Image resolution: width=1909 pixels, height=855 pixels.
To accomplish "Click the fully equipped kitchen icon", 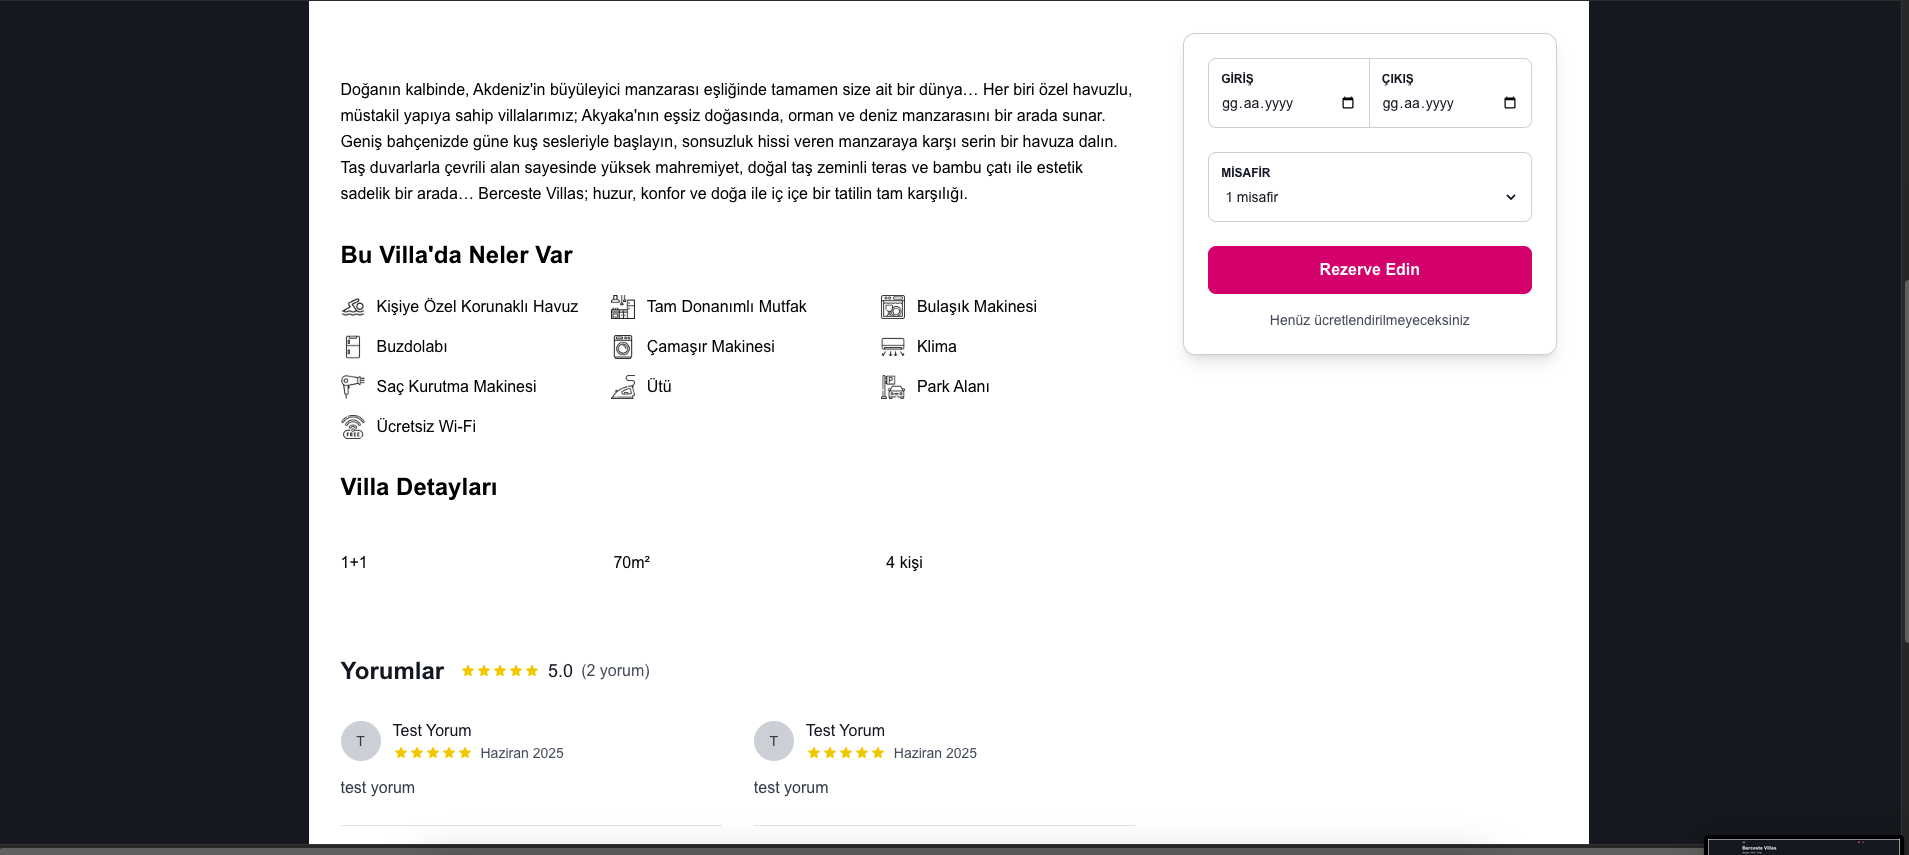I will (x=623, y=307).
